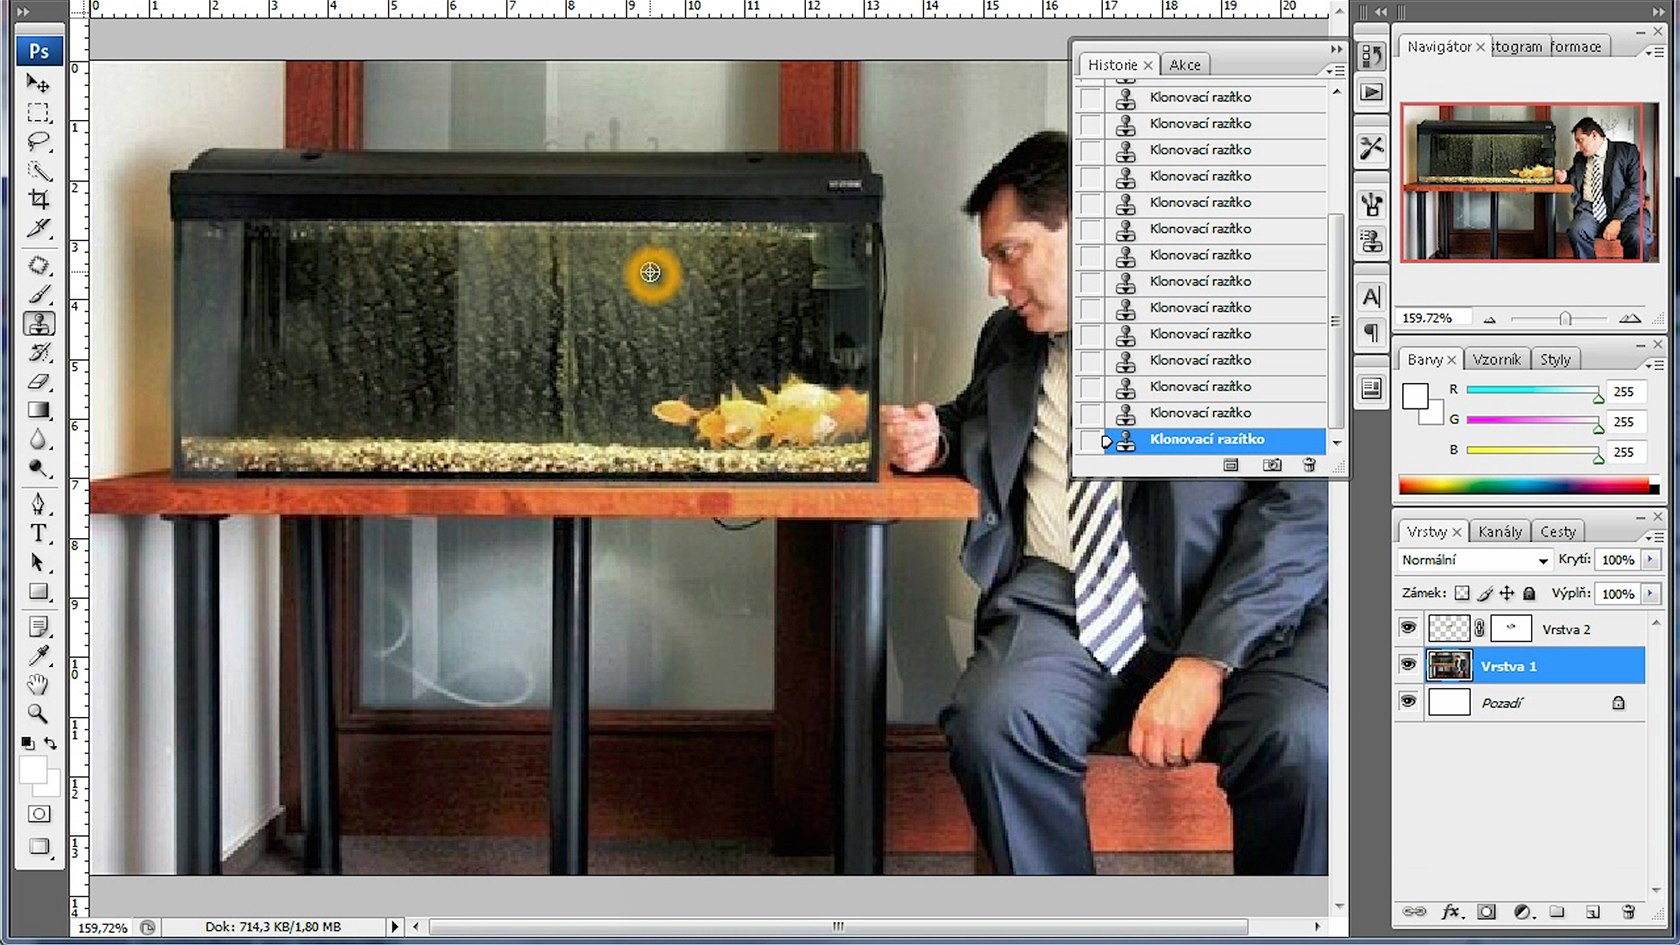Screen dimensions: 1680x945
Task: Hide the Pozadí layer eye icon
Action: pyautogui.click(x=1408, y=702)
